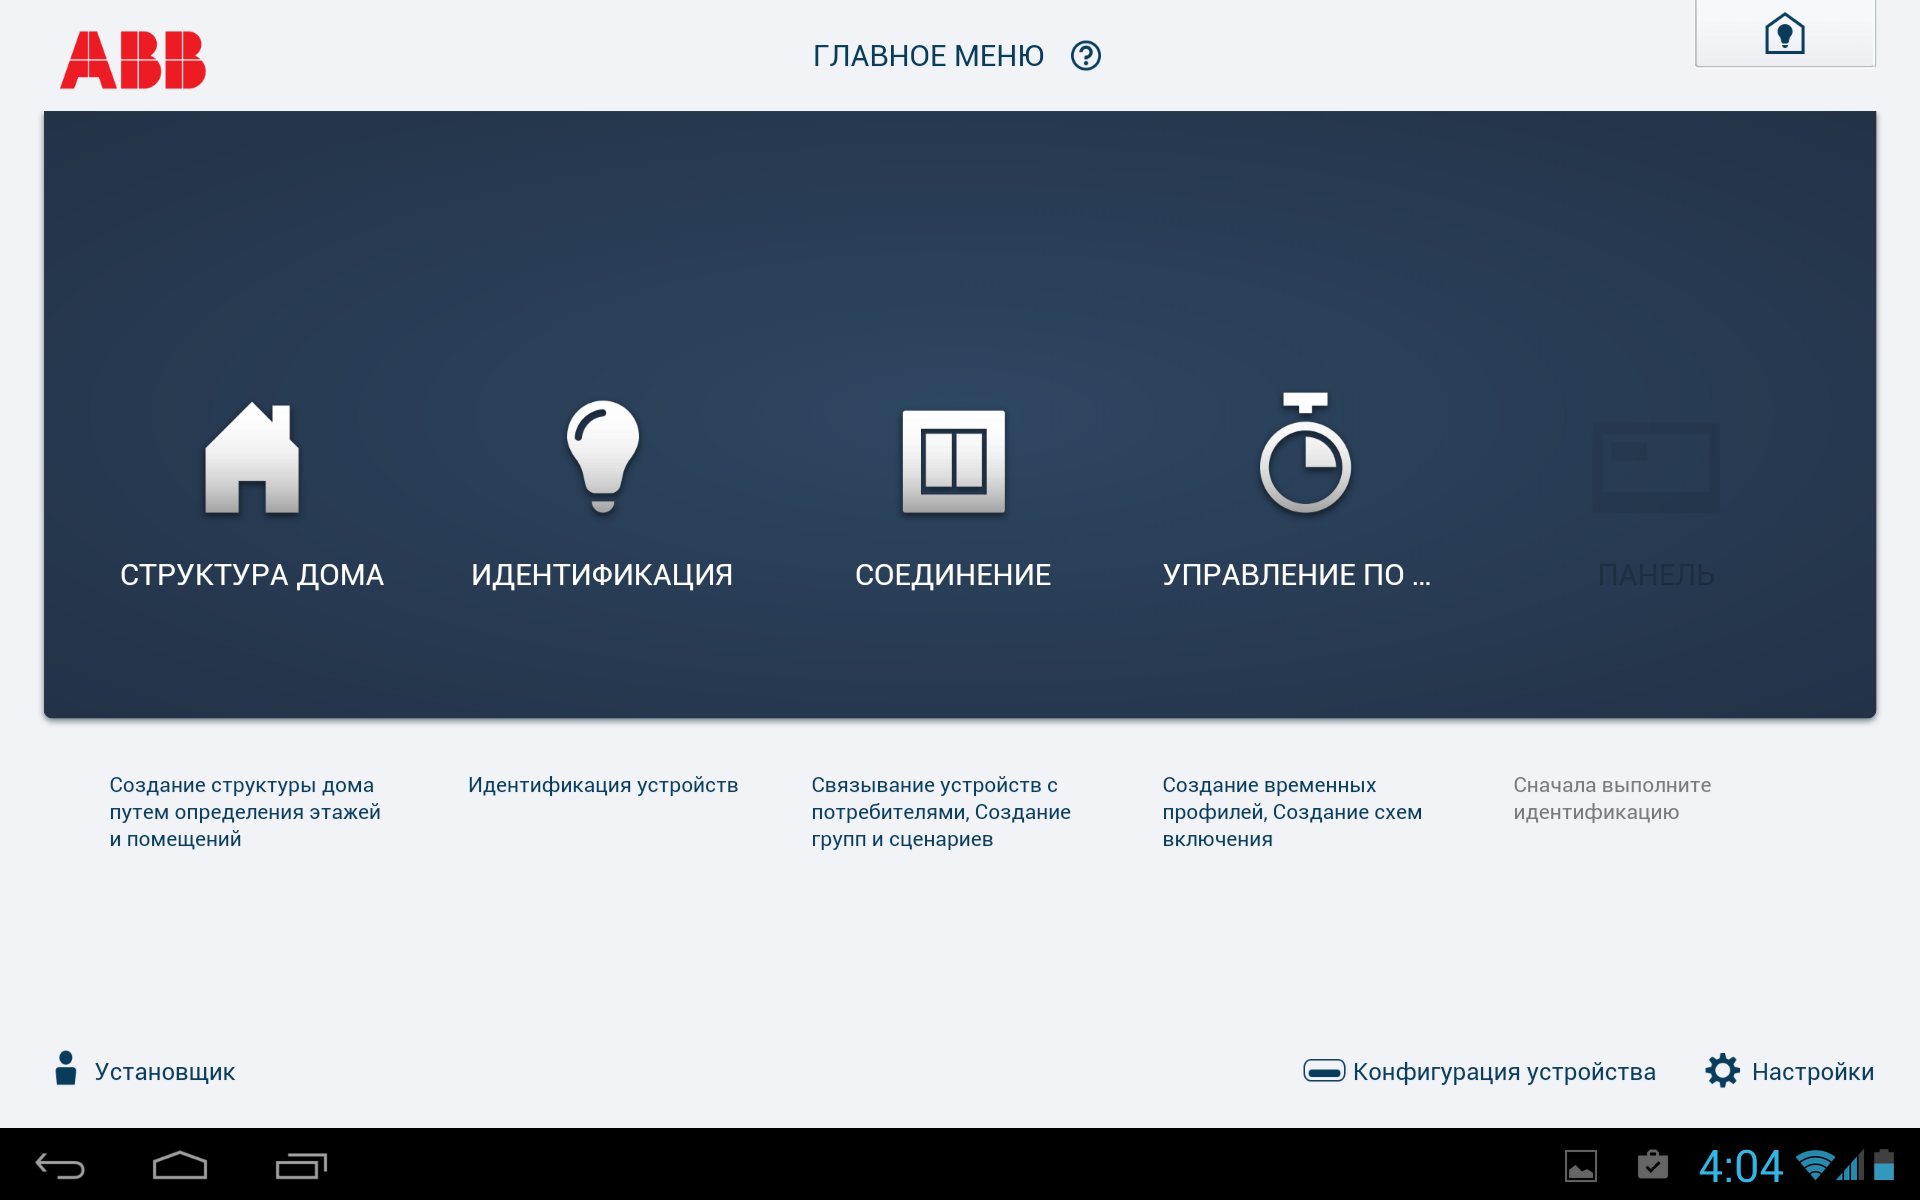Select the timer control stopwatch icon
This screenshot has height=1200, width=1920.
click(x=1305, y=454)
